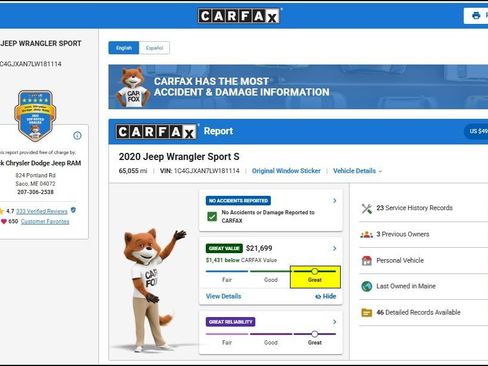Click the US $49 price pill button
This screenshot has width=488, height=366.
(476, 131)
